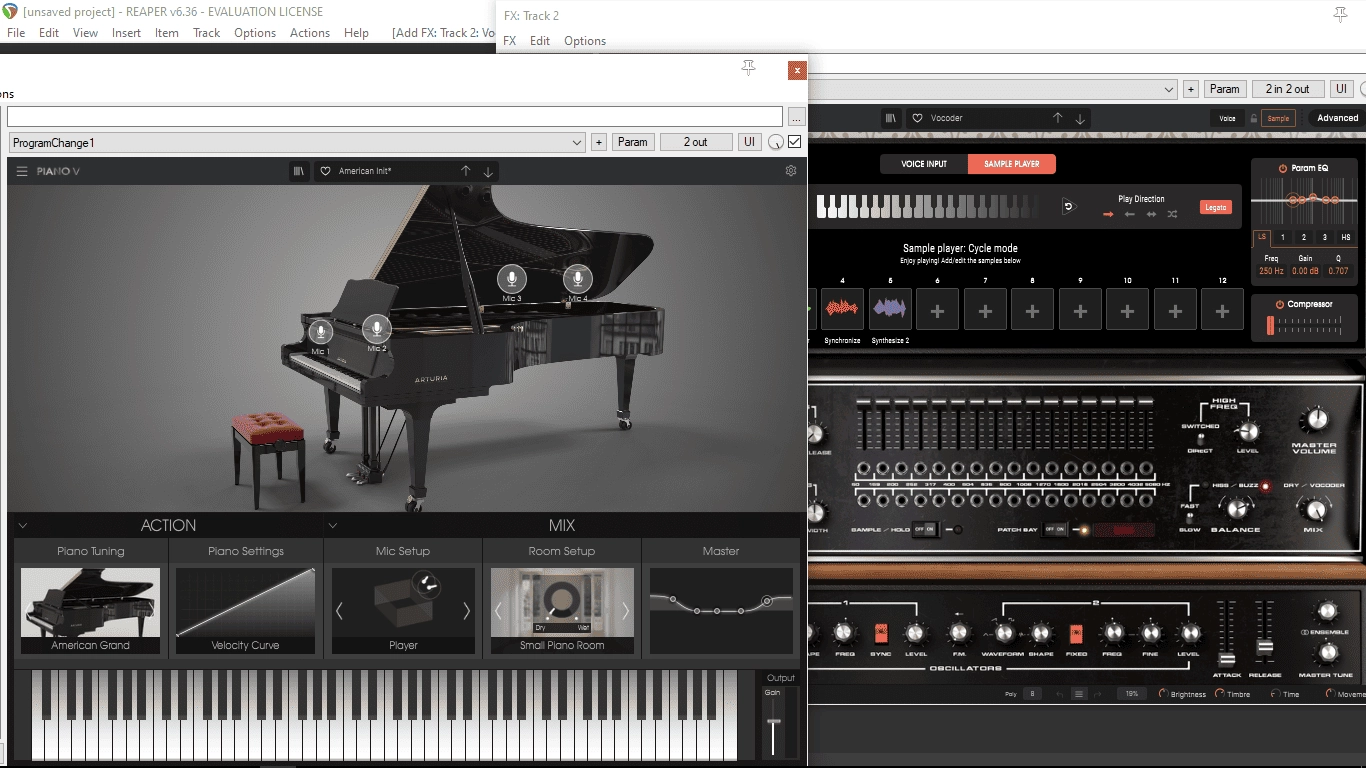The height and width of the screenshot is (768, 1366).
Task: Open the Vocoder preset library browser
Action: coord(891,118)
